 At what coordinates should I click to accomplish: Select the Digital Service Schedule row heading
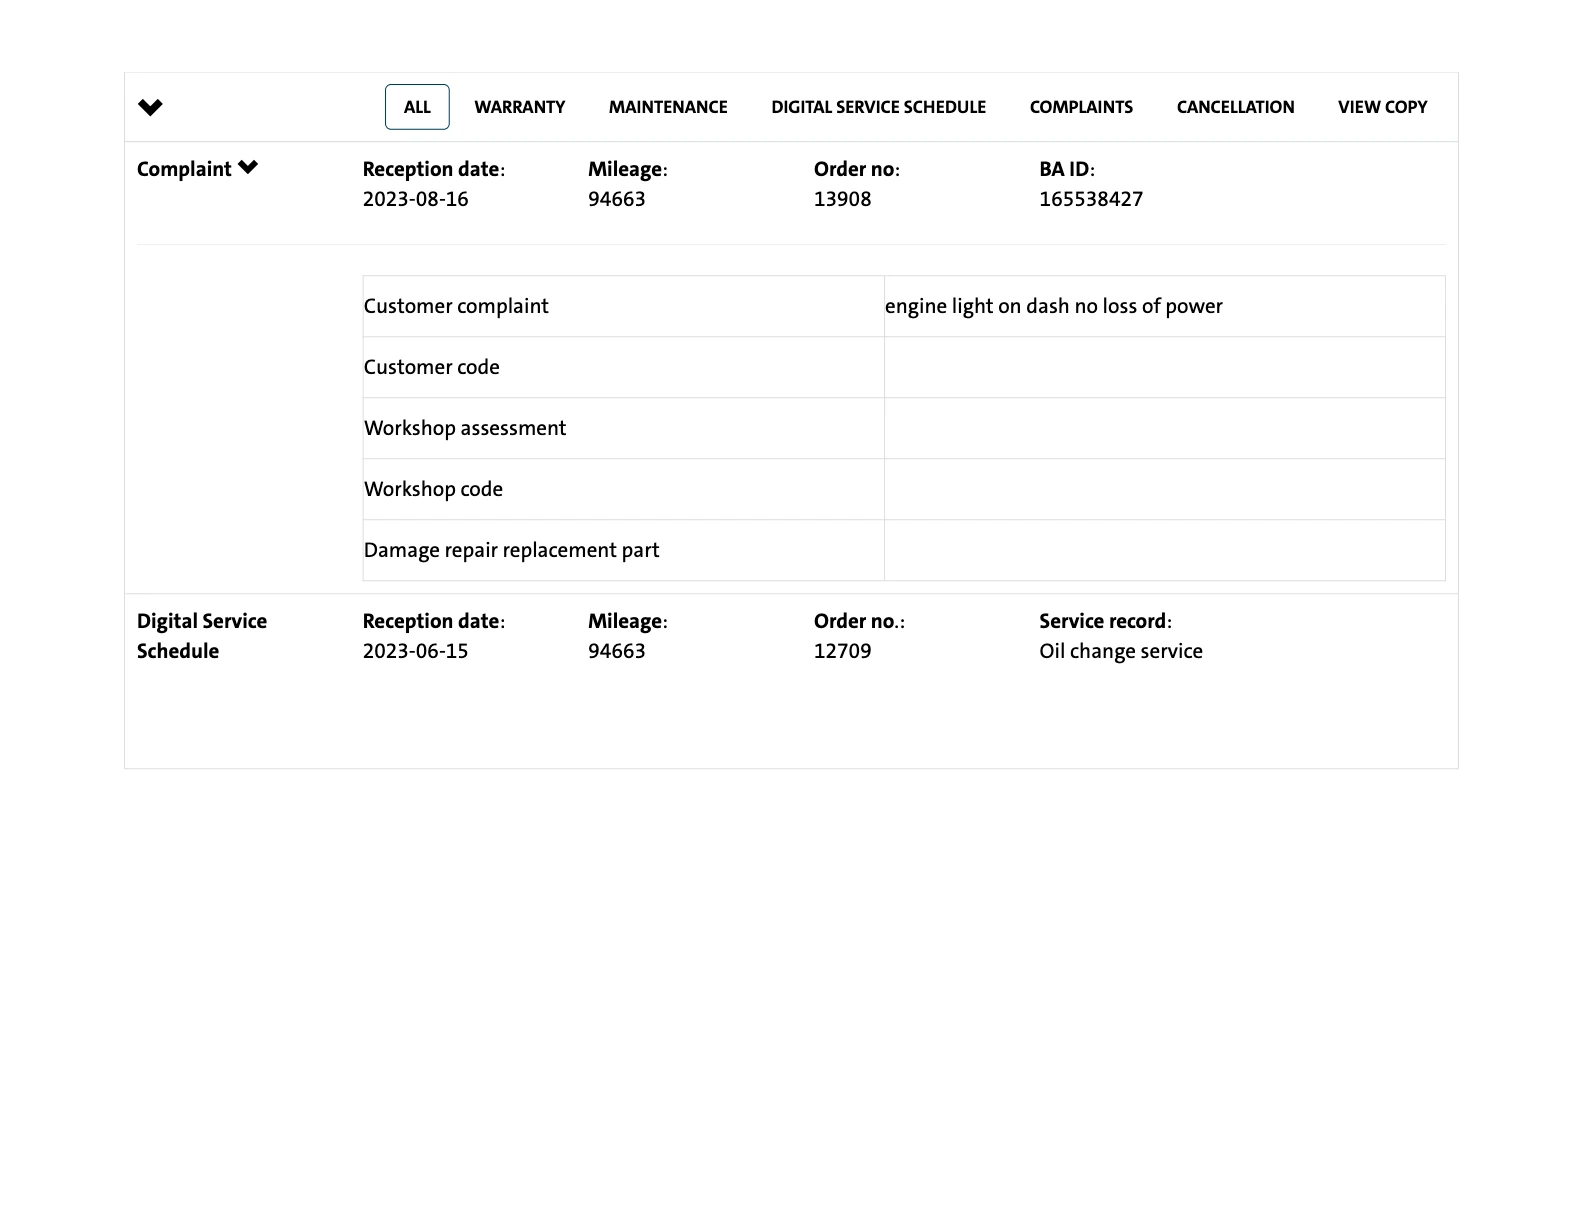tap(201, 636)
